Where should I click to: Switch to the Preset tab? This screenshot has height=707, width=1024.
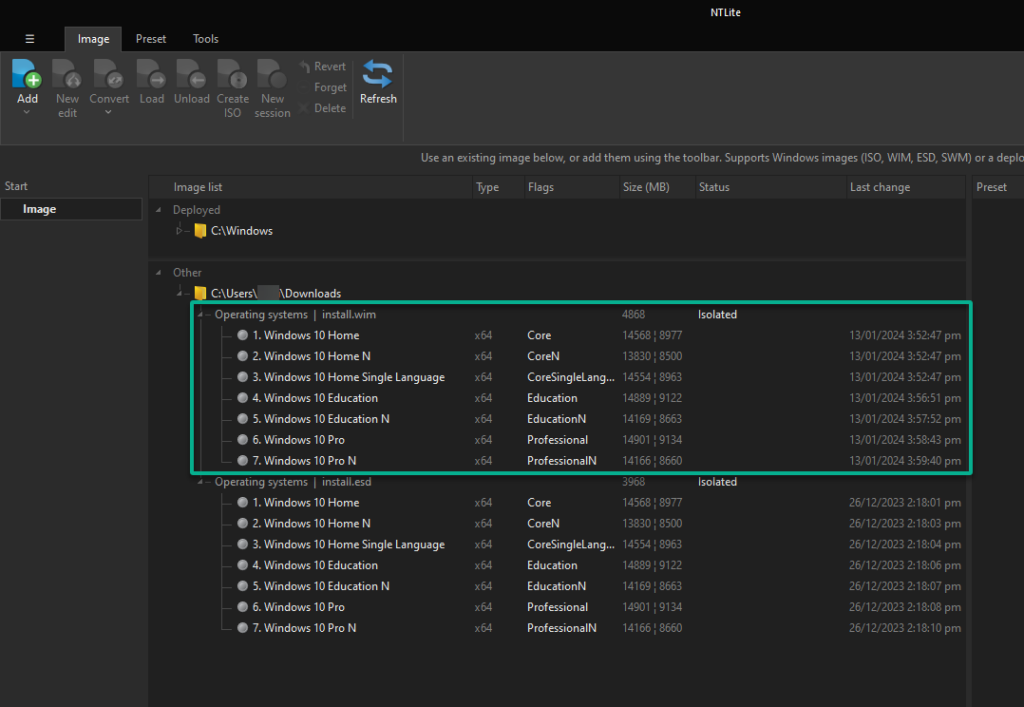150,38
